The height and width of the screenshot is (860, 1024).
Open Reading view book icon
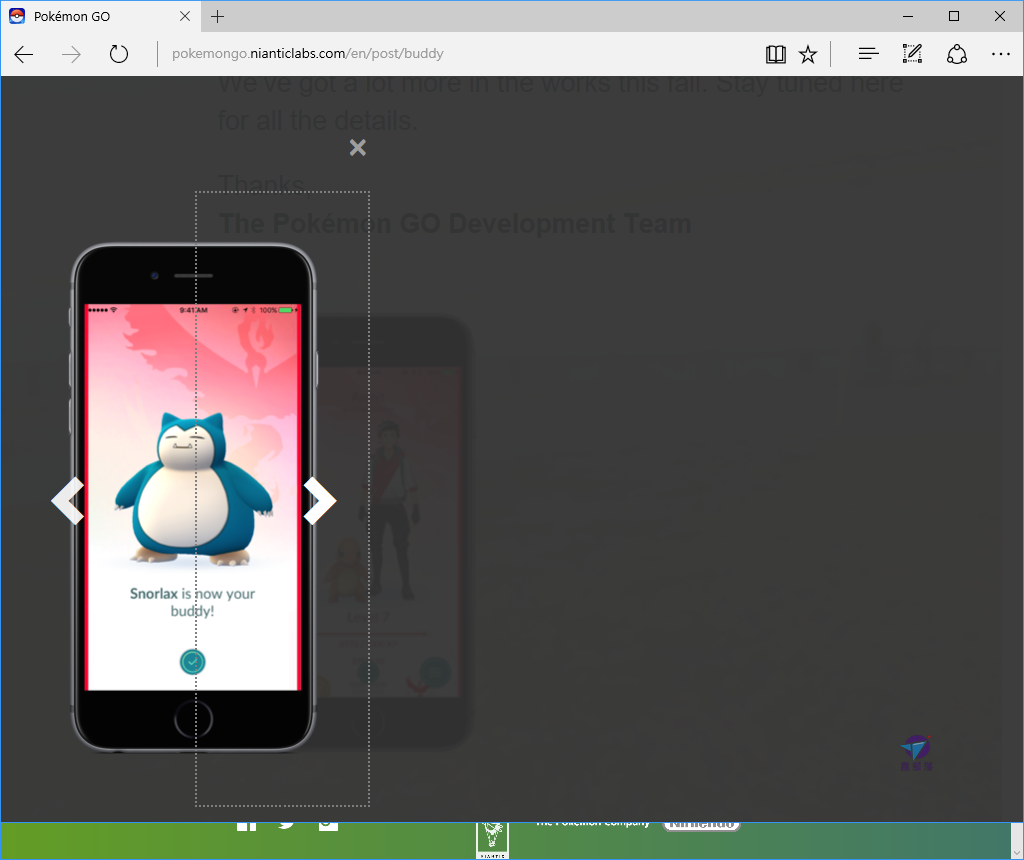775,54
